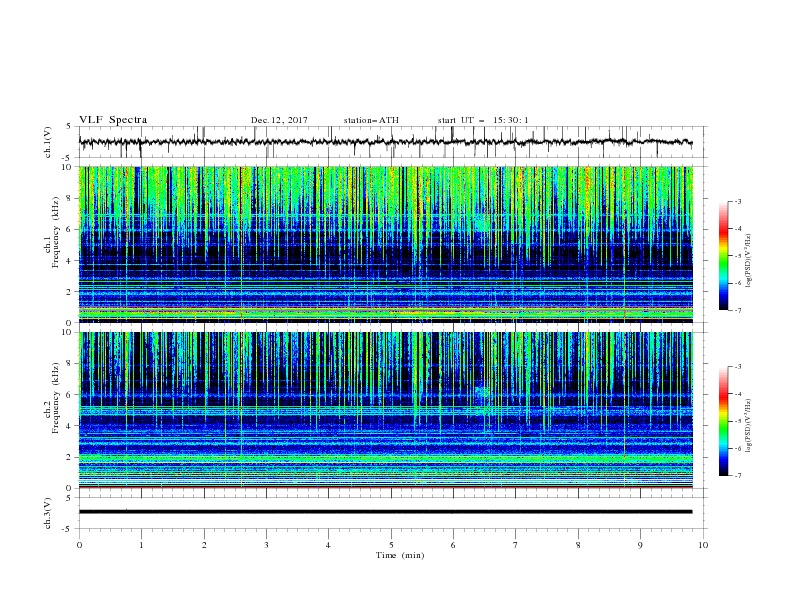This screenshot has width=792, height=612.
Task: Select the date text "Dec. 12, 2017"
Action: click(279, 120)
